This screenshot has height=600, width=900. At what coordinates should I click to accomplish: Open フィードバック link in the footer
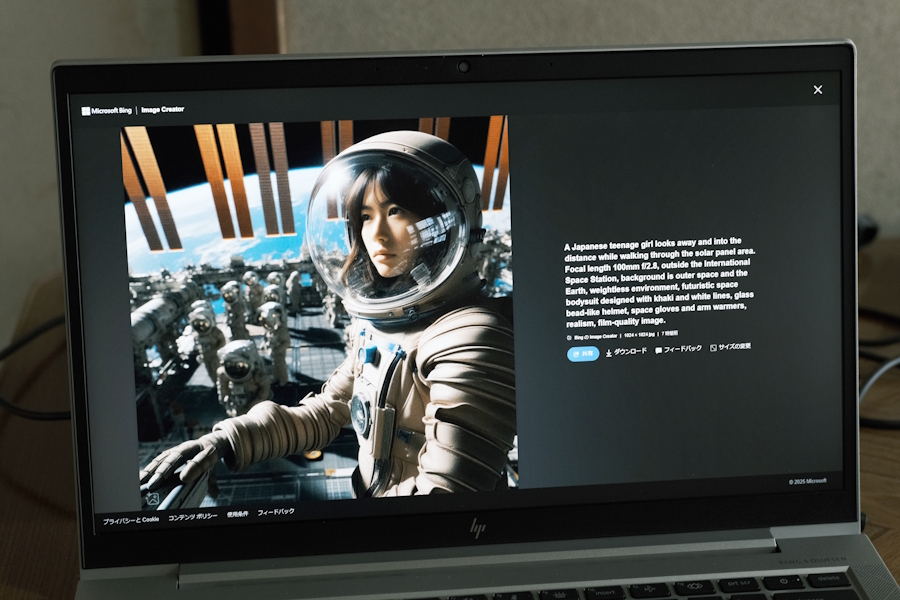pyautogui.click(x=276, y=512)
